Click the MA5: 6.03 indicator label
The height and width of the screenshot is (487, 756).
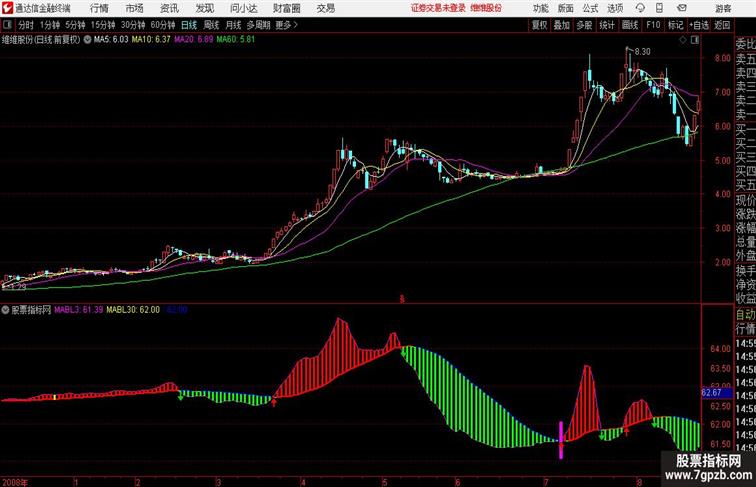[x=111, y=40]
